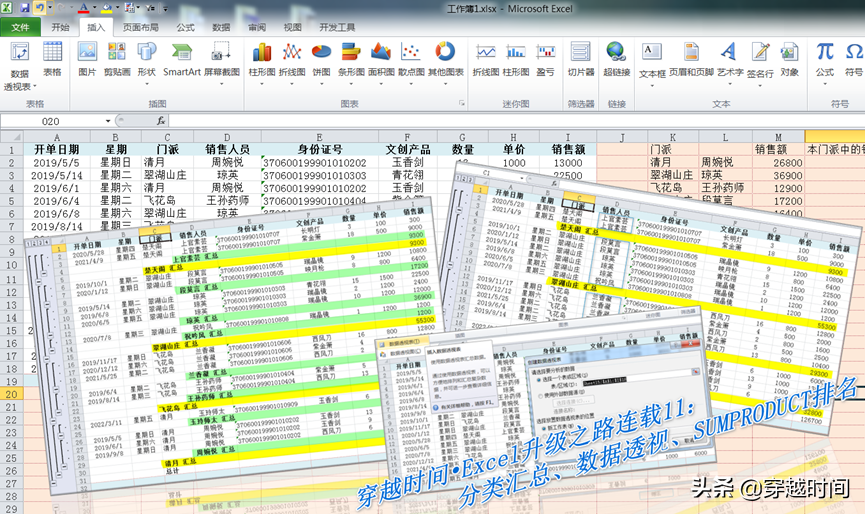
Task: Select the 周婉悦 cell in column L
Action: (725, 162)
